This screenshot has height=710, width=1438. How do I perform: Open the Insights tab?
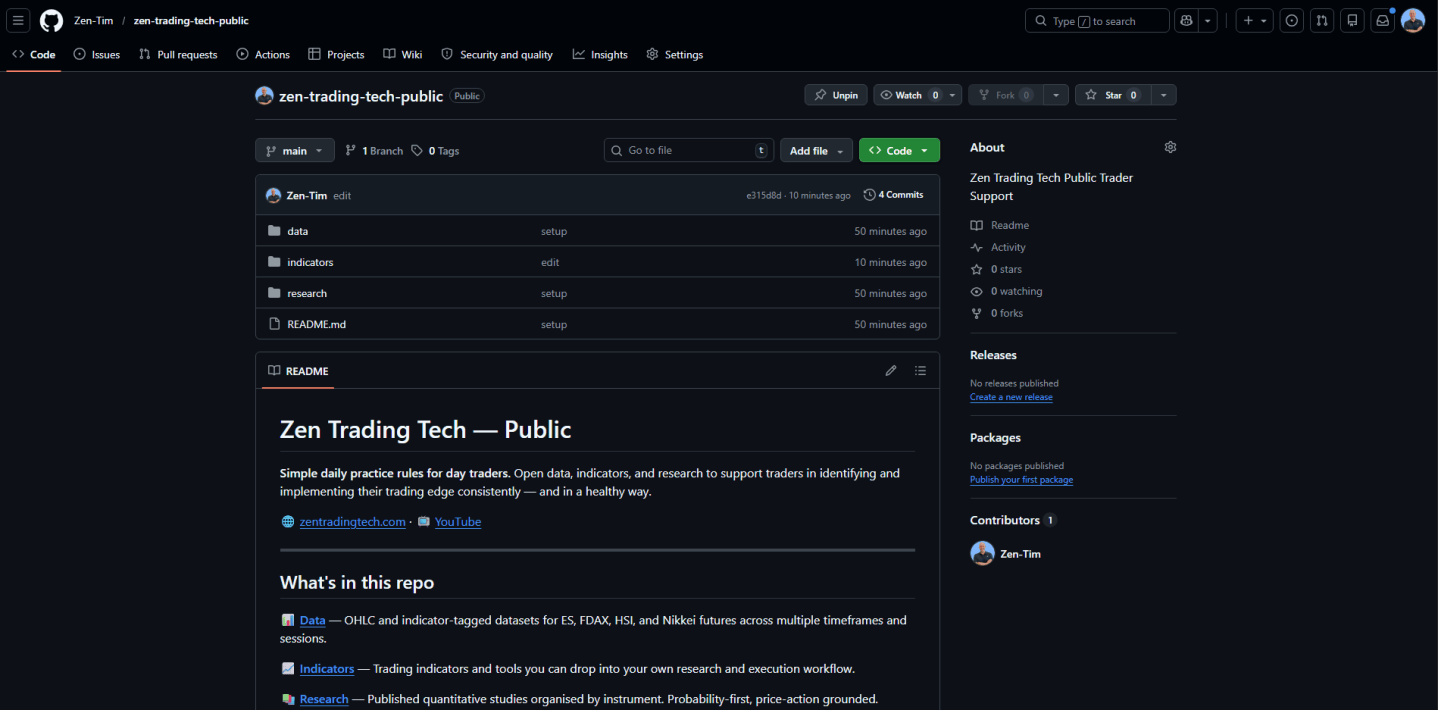(600, 55)
